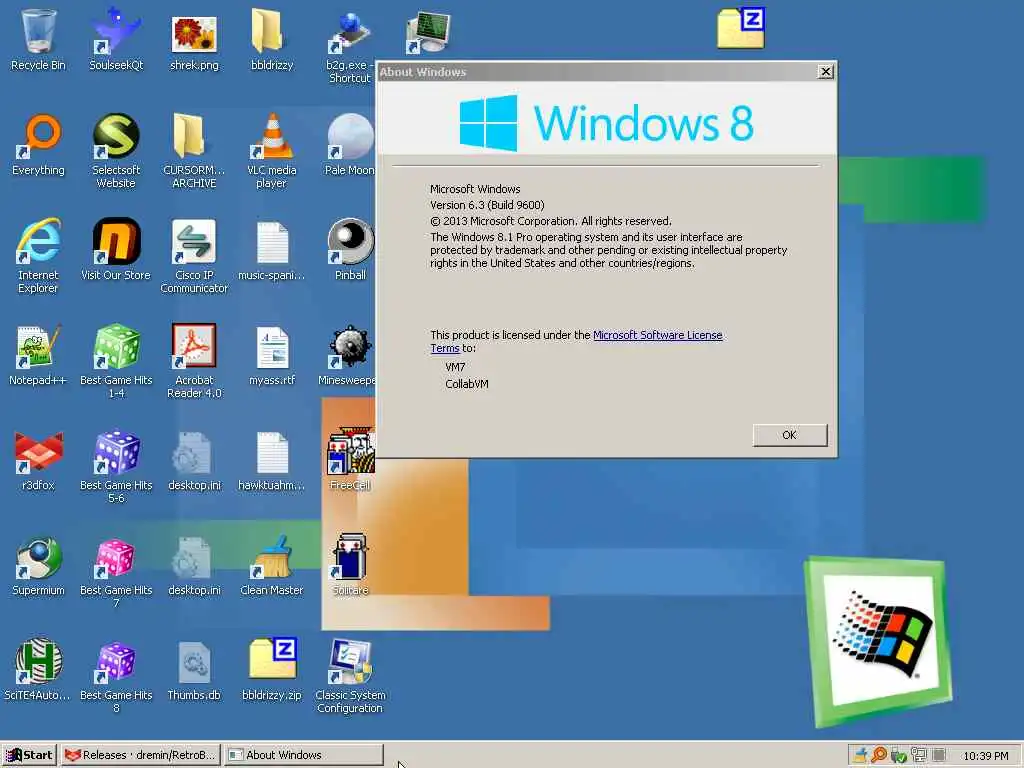Open the Selectsoft Website shortcut

click(x=116, y=150)
